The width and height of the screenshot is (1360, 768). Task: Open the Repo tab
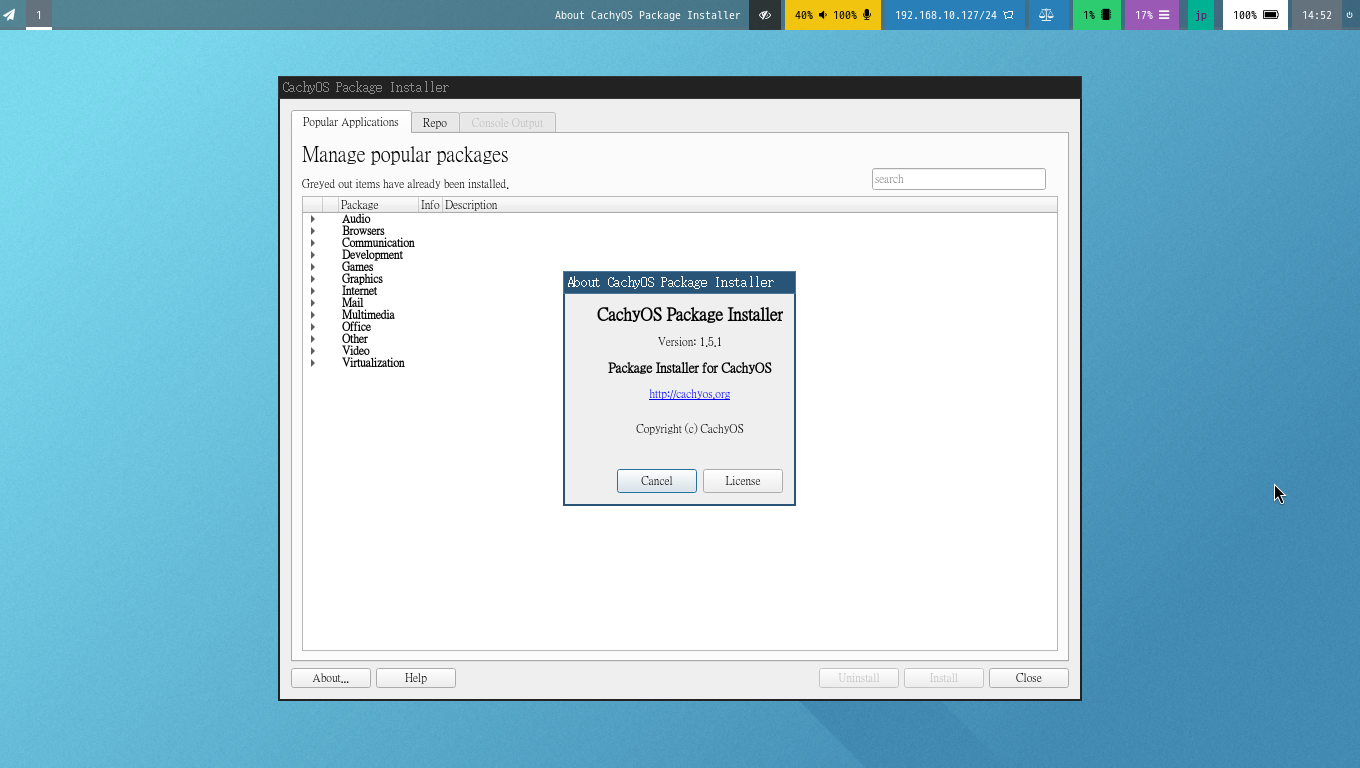(x=435, y=123)
